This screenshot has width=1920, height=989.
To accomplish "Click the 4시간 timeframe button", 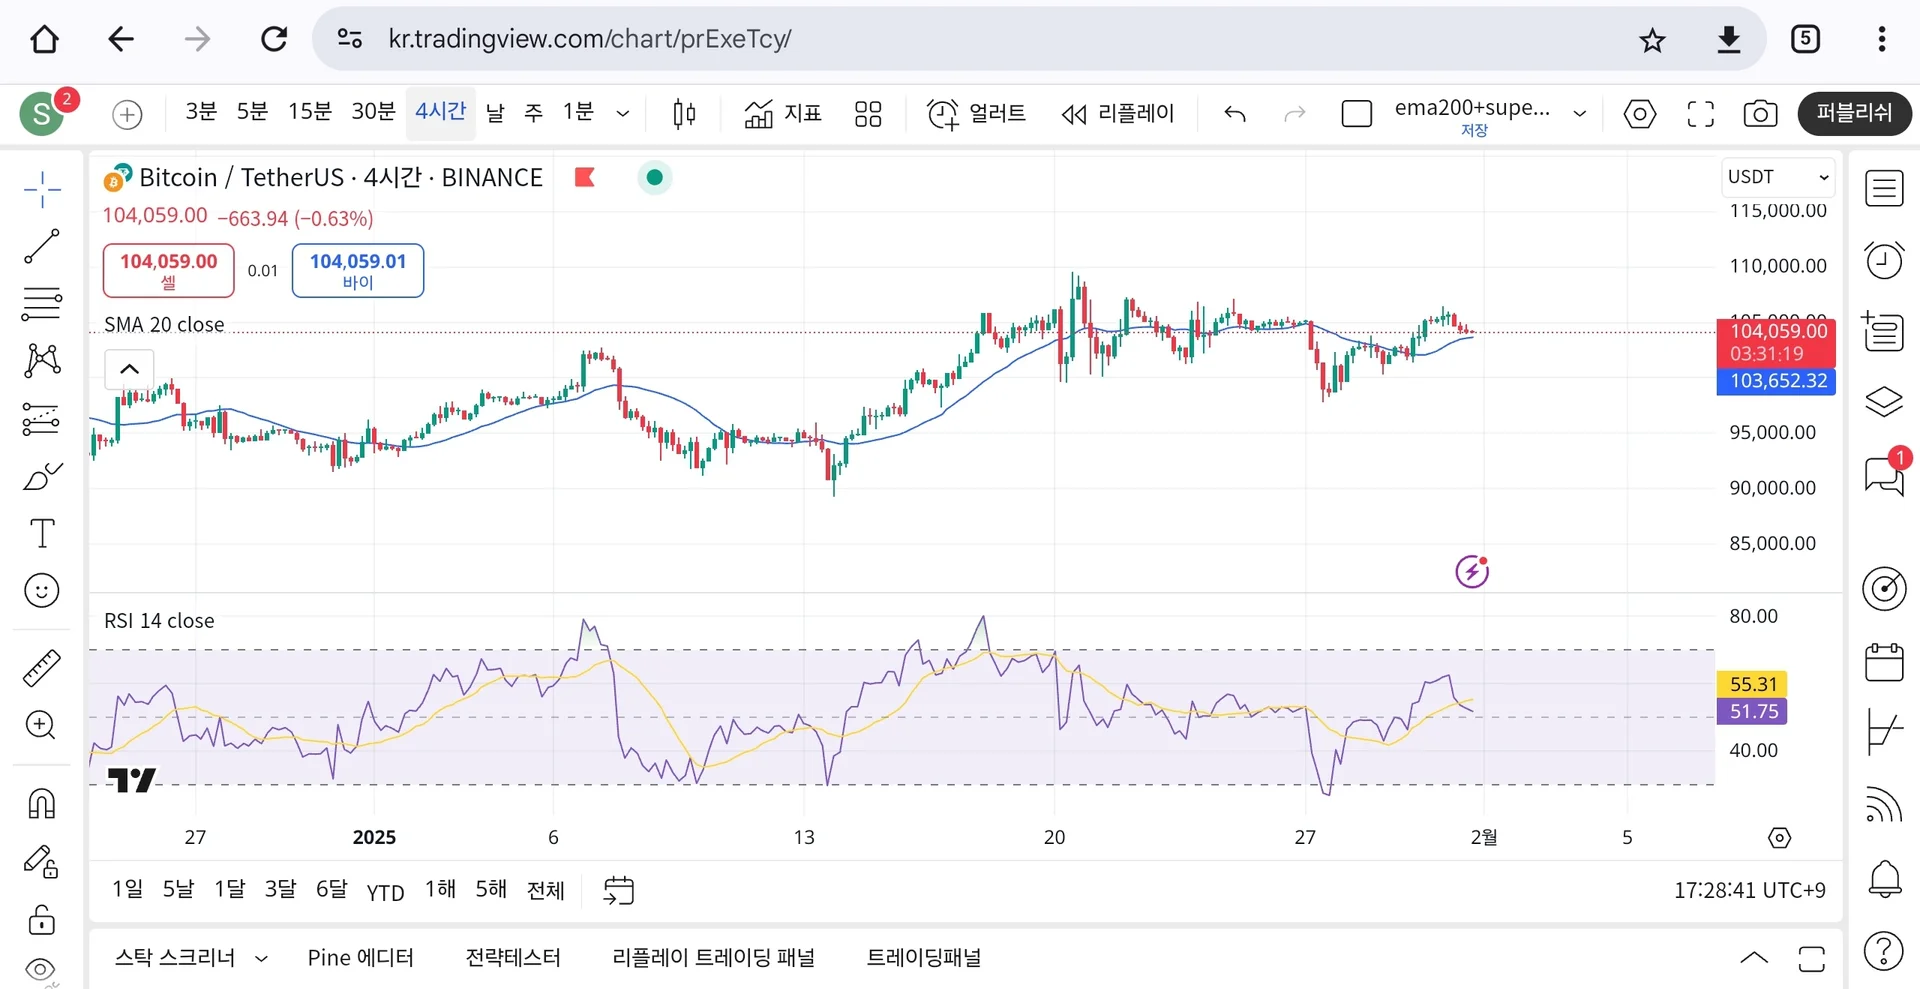I will point(440,112).
